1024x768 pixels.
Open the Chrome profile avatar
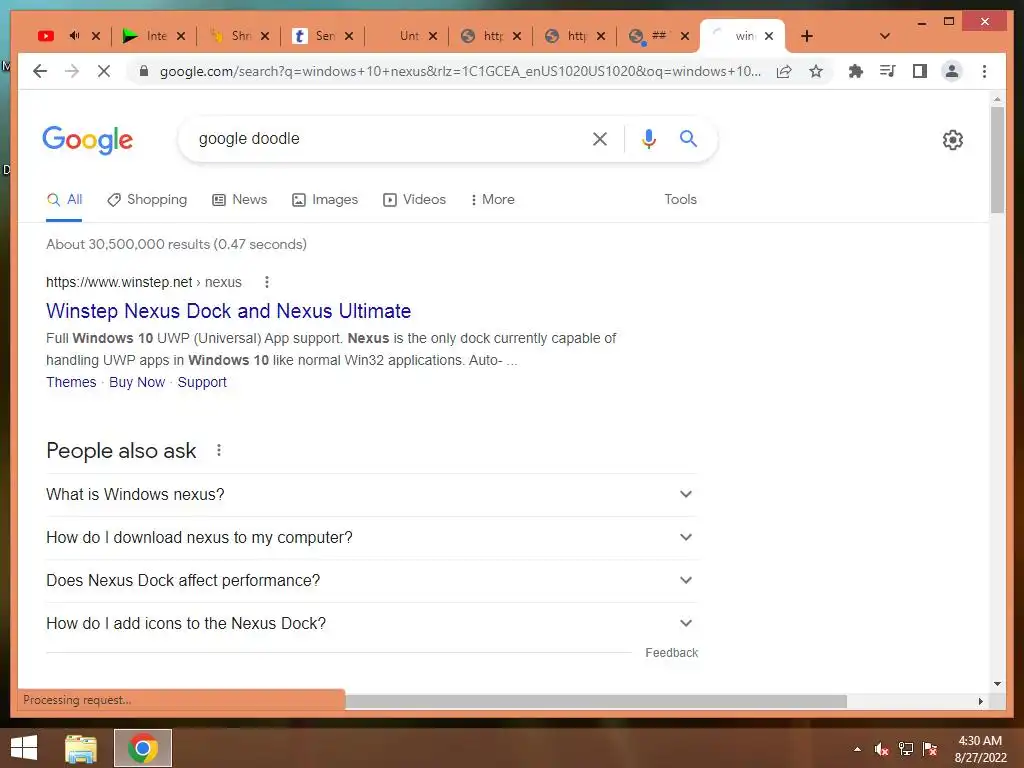952,71
